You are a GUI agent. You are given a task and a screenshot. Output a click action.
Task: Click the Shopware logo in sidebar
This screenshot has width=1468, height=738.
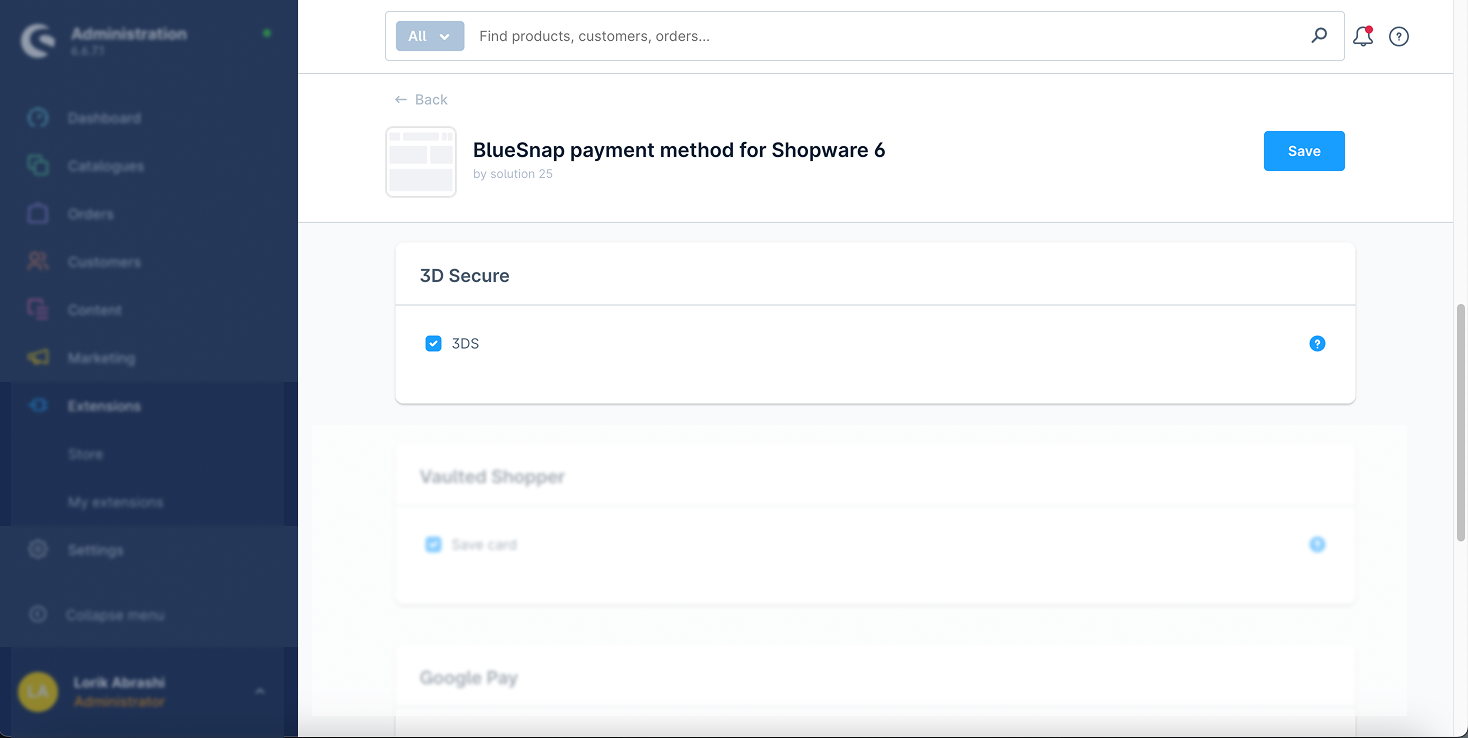pyautogui.click(x=38, y=41)
